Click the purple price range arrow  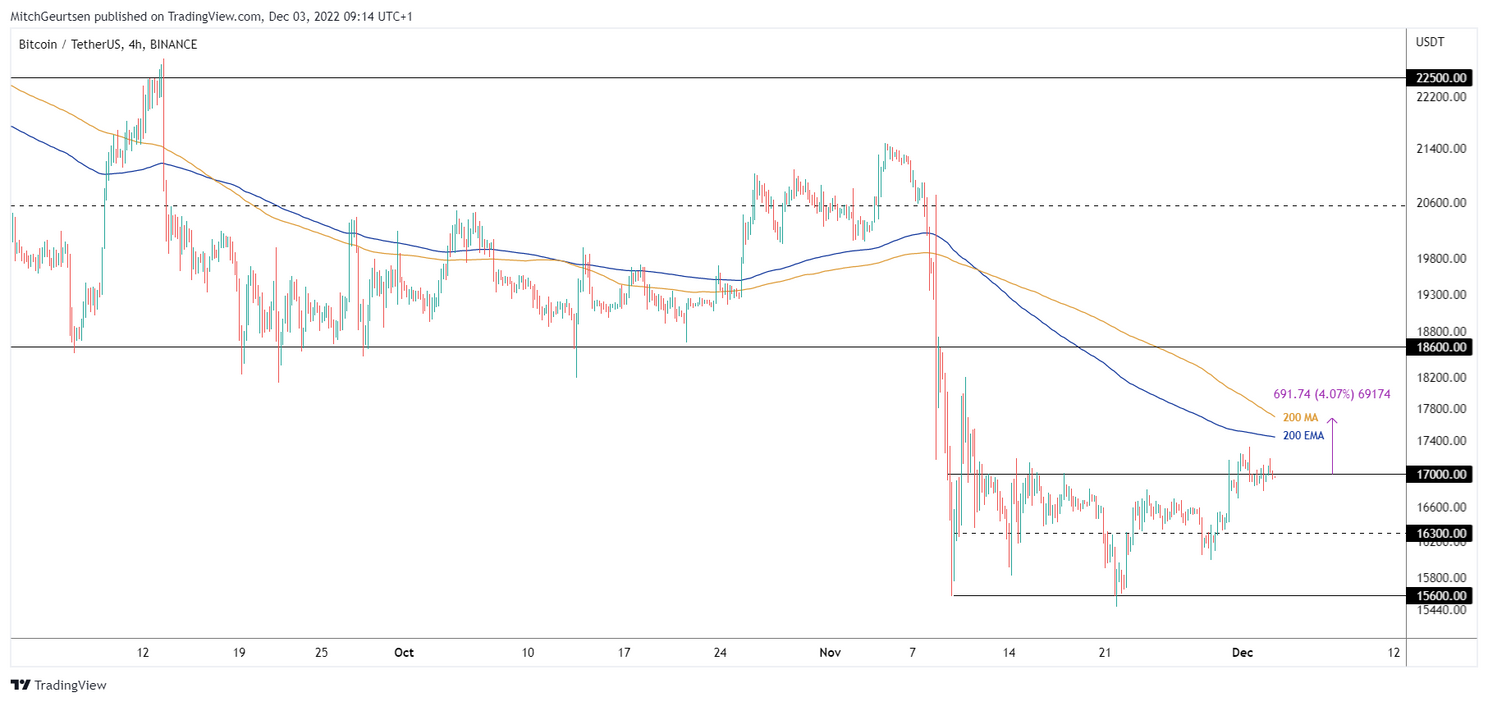(1332, 445)
